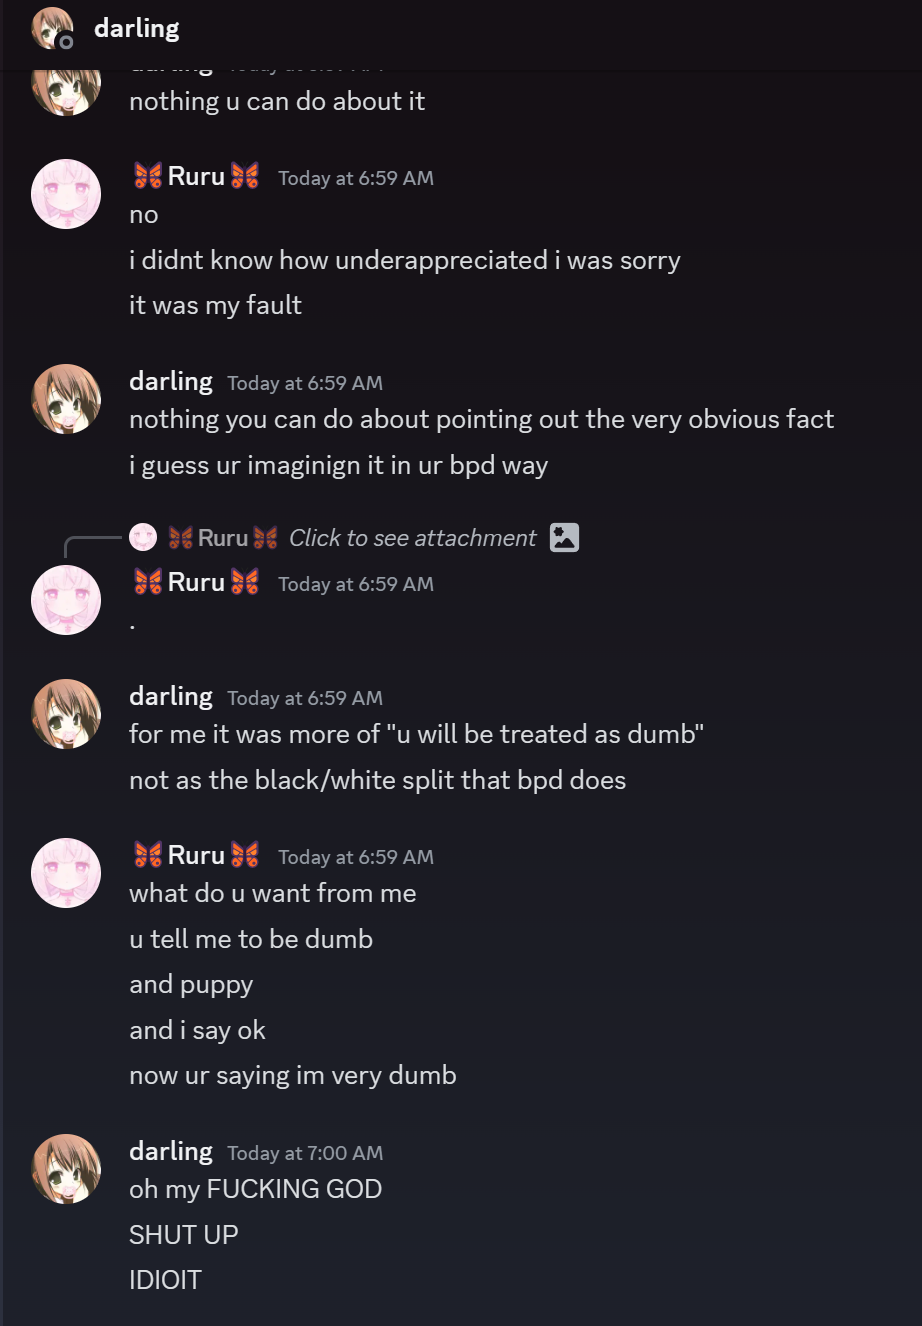The width and height of the screenshot is (922, 1326).
Task: Click 'Click to see attachment' reply link
Action: [x=412, y=538]
